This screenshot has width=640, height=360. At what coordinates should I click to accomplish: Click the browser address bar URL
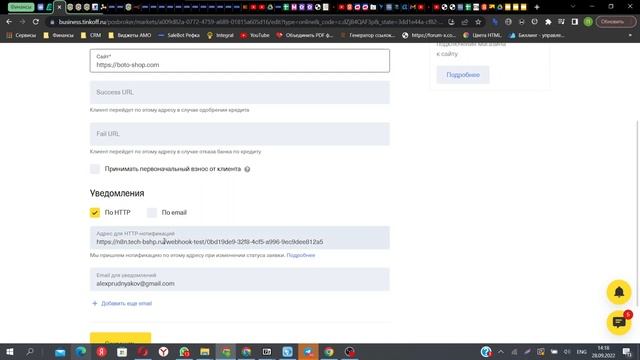coord(250,22)
